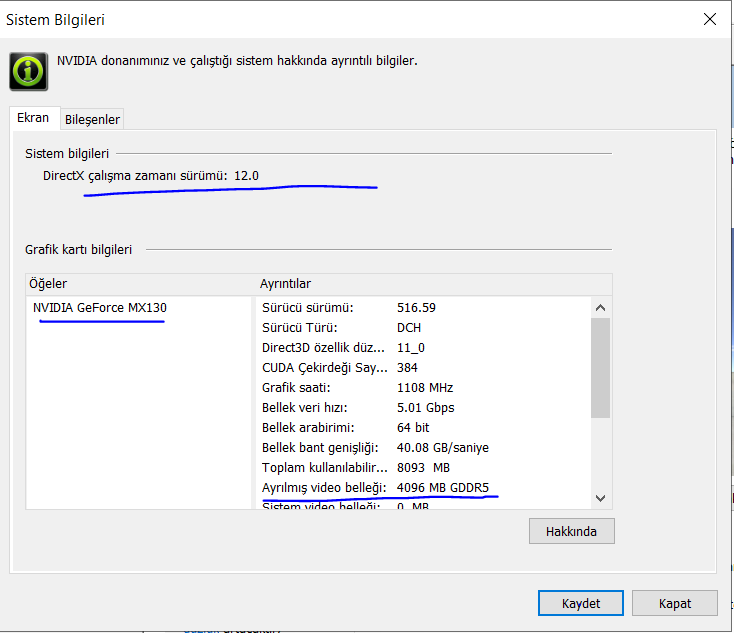Click the Sürücü Türü label
Viewport: 734px width, 633px height.
click(300, 328)
